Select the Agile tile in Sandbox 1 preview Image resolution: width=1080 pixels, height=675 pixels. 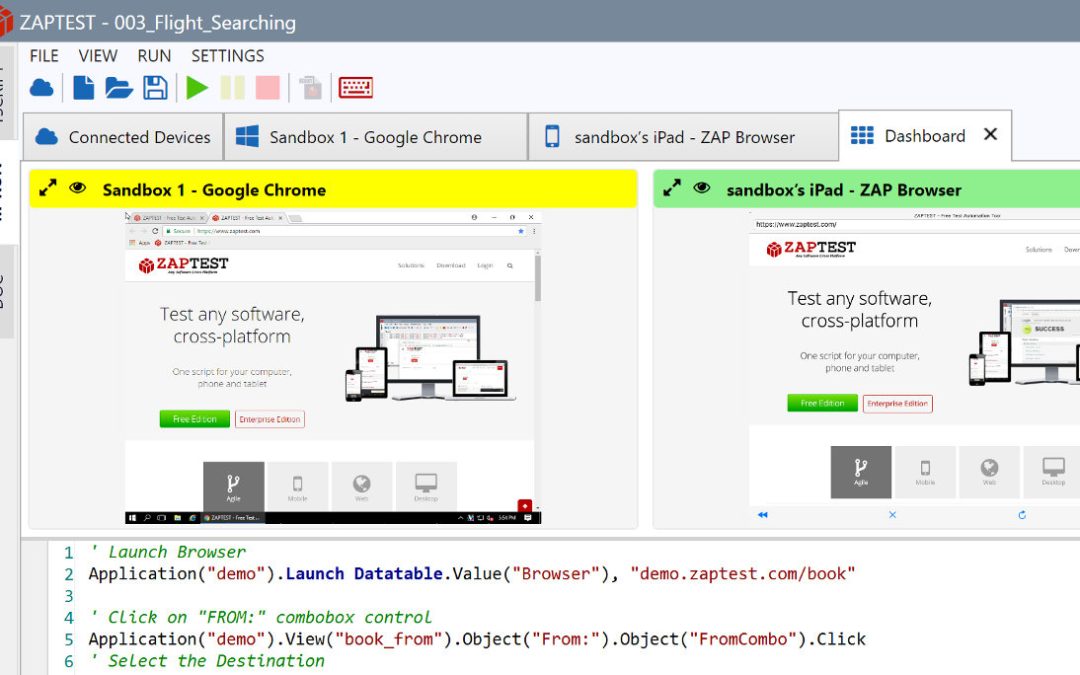click(x=233, y=487)
